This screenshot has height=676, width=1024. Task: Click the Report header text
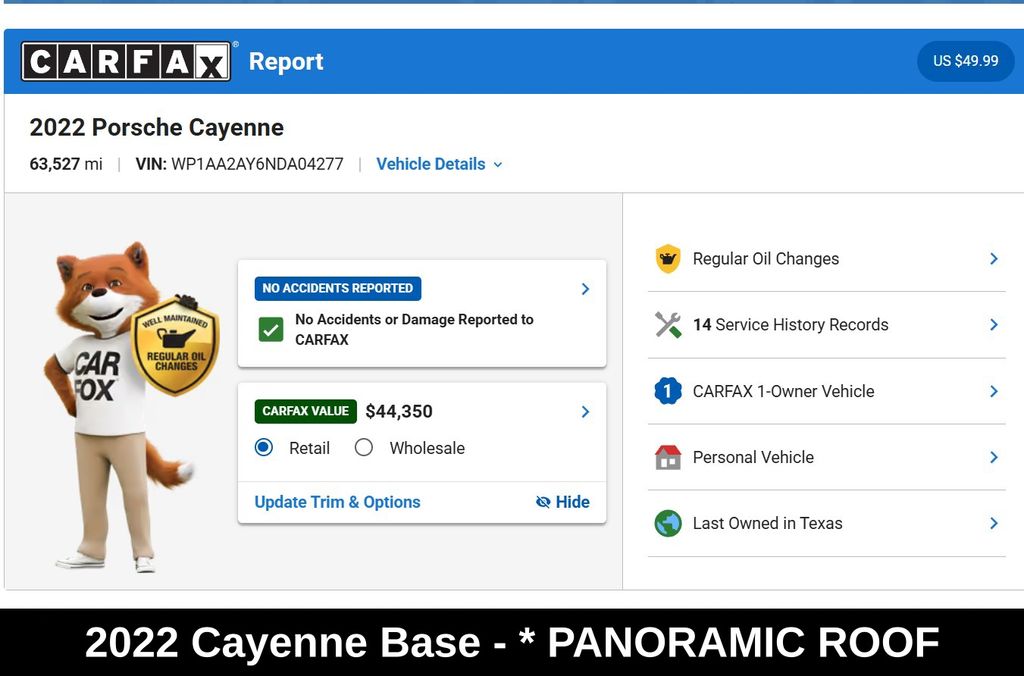tap(286, 61)
